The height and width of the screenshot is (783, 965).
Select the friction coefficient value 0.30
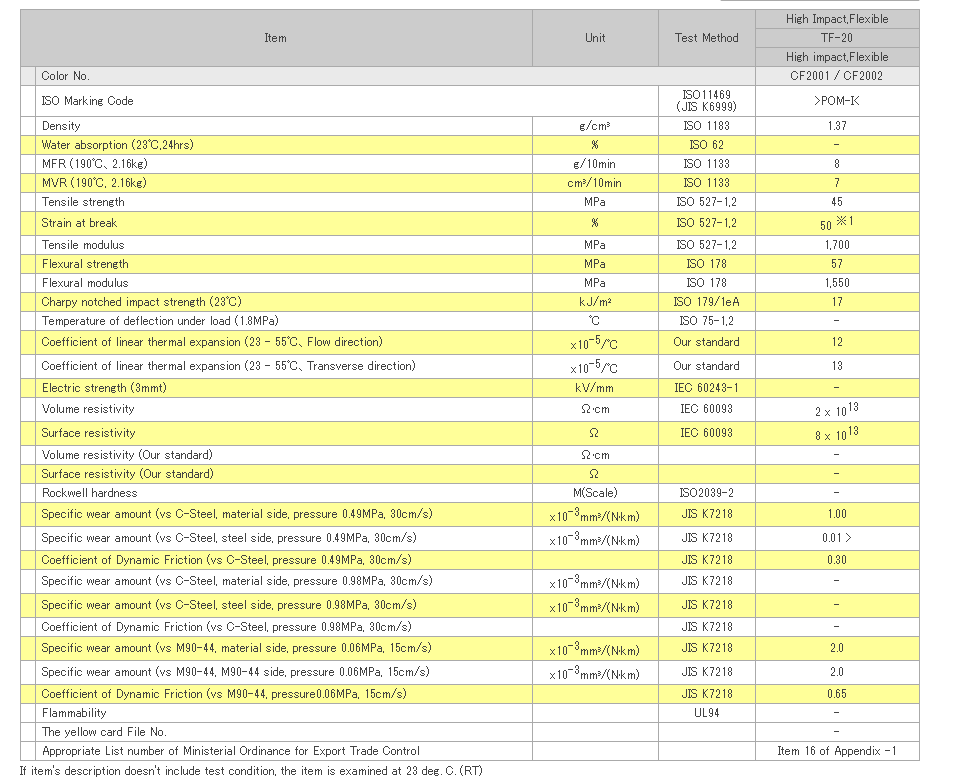[837, 561]
